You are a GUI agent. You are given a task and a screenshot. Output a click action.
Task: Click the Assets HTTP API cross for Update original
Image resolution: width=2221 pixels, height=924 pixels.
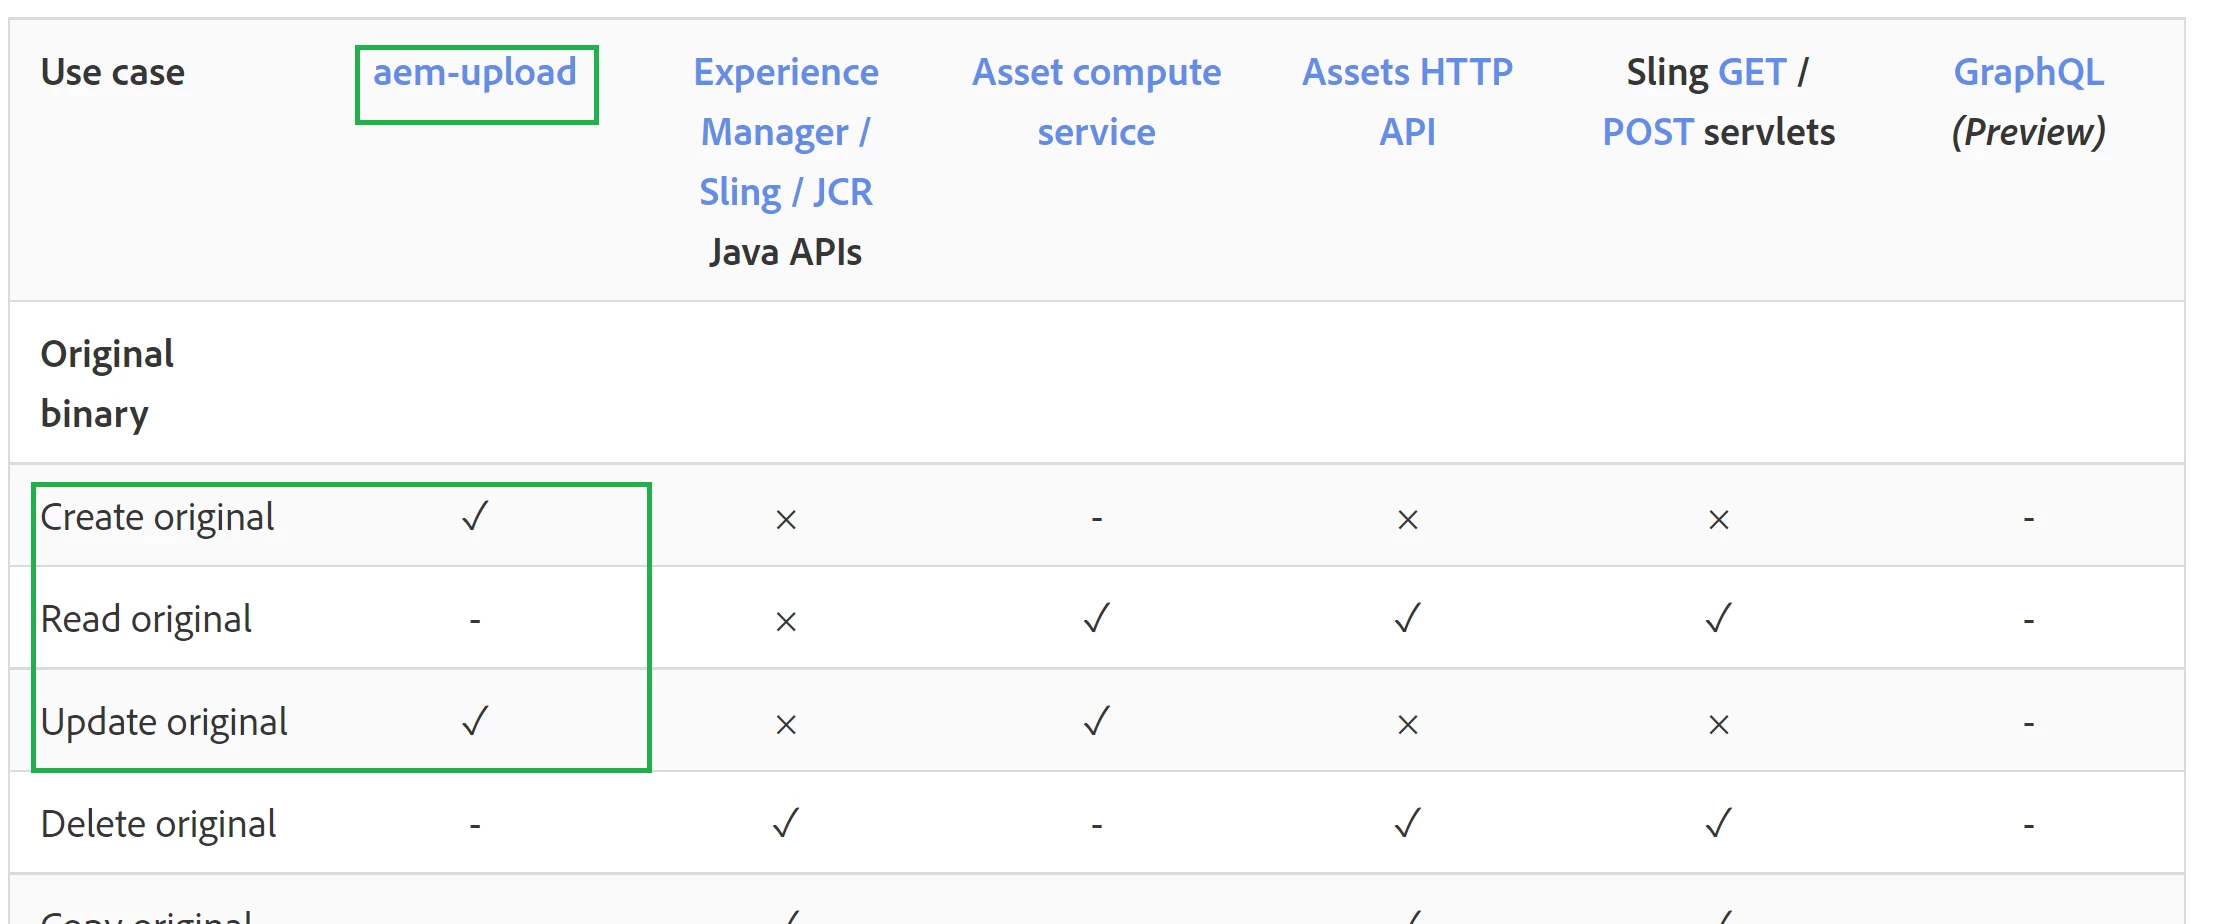tap(1408, 724)
